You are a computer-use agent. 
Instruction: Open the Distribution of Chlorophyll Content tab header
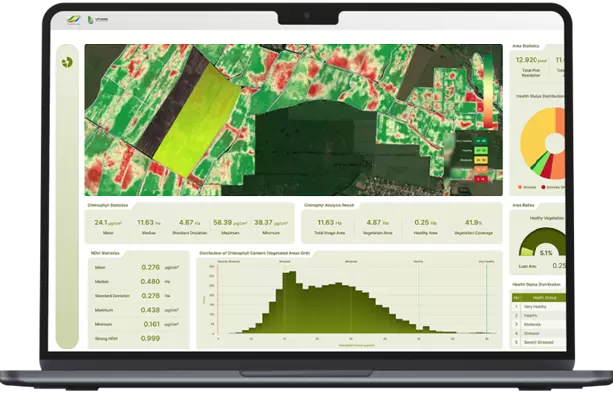[255, 253]
